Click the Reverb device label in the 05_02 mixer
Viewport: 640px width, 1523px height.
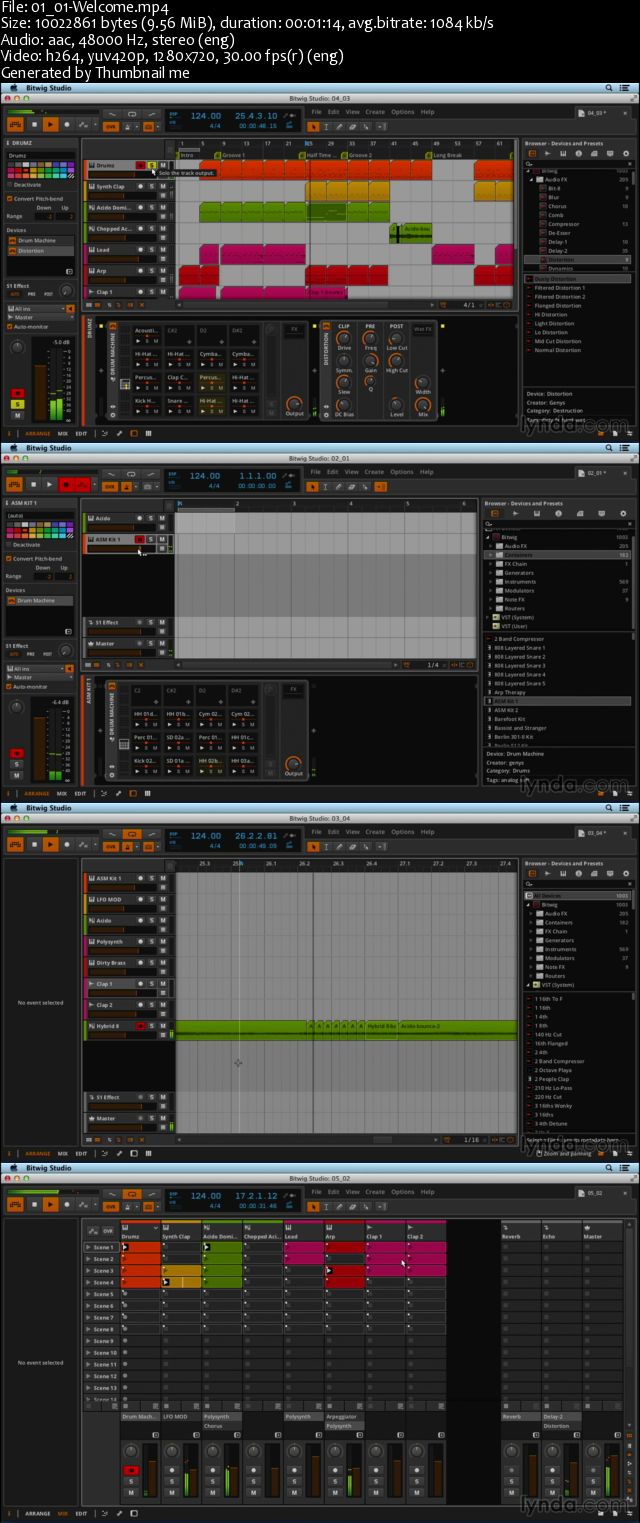pyautogui.click(x=519, y=1416)
